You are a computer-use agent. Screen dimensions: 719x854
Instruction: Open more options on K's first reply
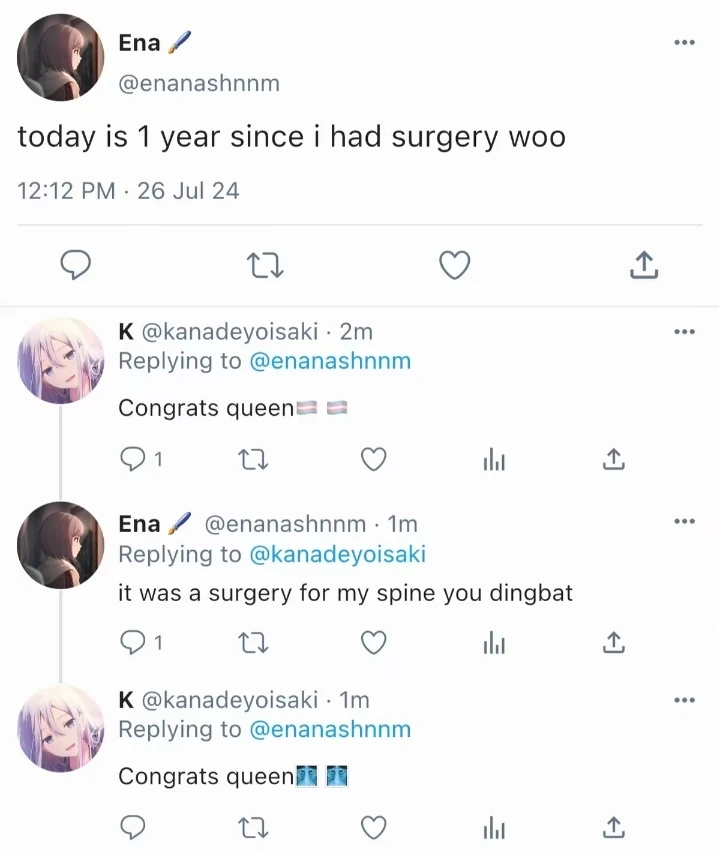click(x=684, y=331)
